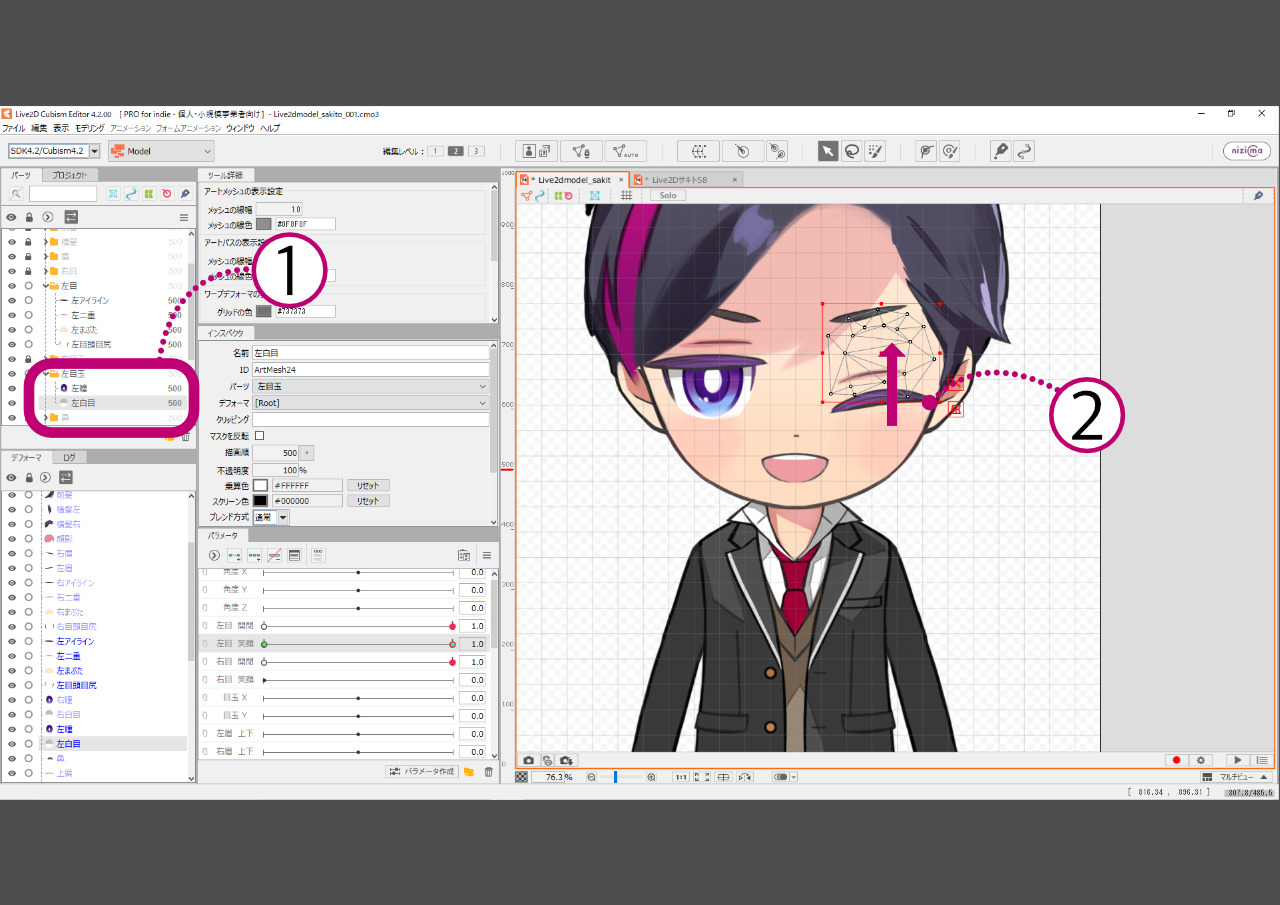1280x905 pixels.
Task: Create new parameter group folder
Action: coord(468,772)
